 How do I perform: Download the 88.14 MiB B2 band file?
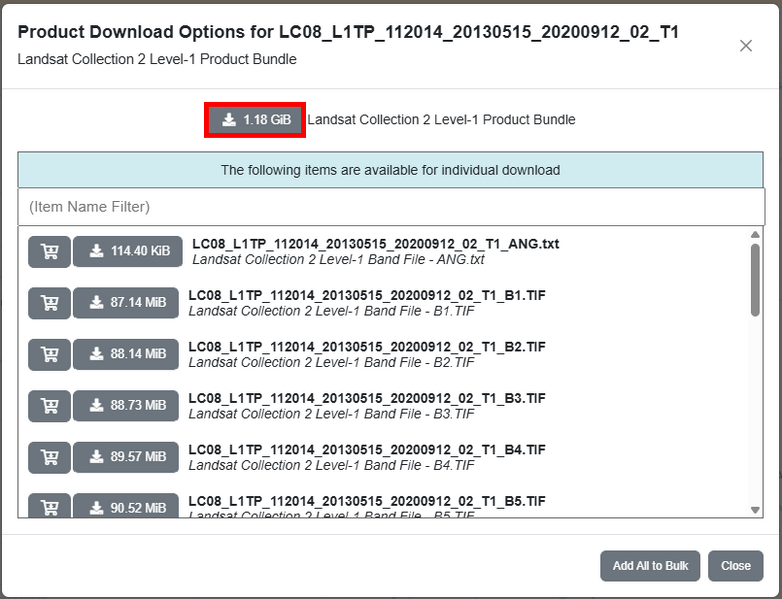(x=126, y=354)
